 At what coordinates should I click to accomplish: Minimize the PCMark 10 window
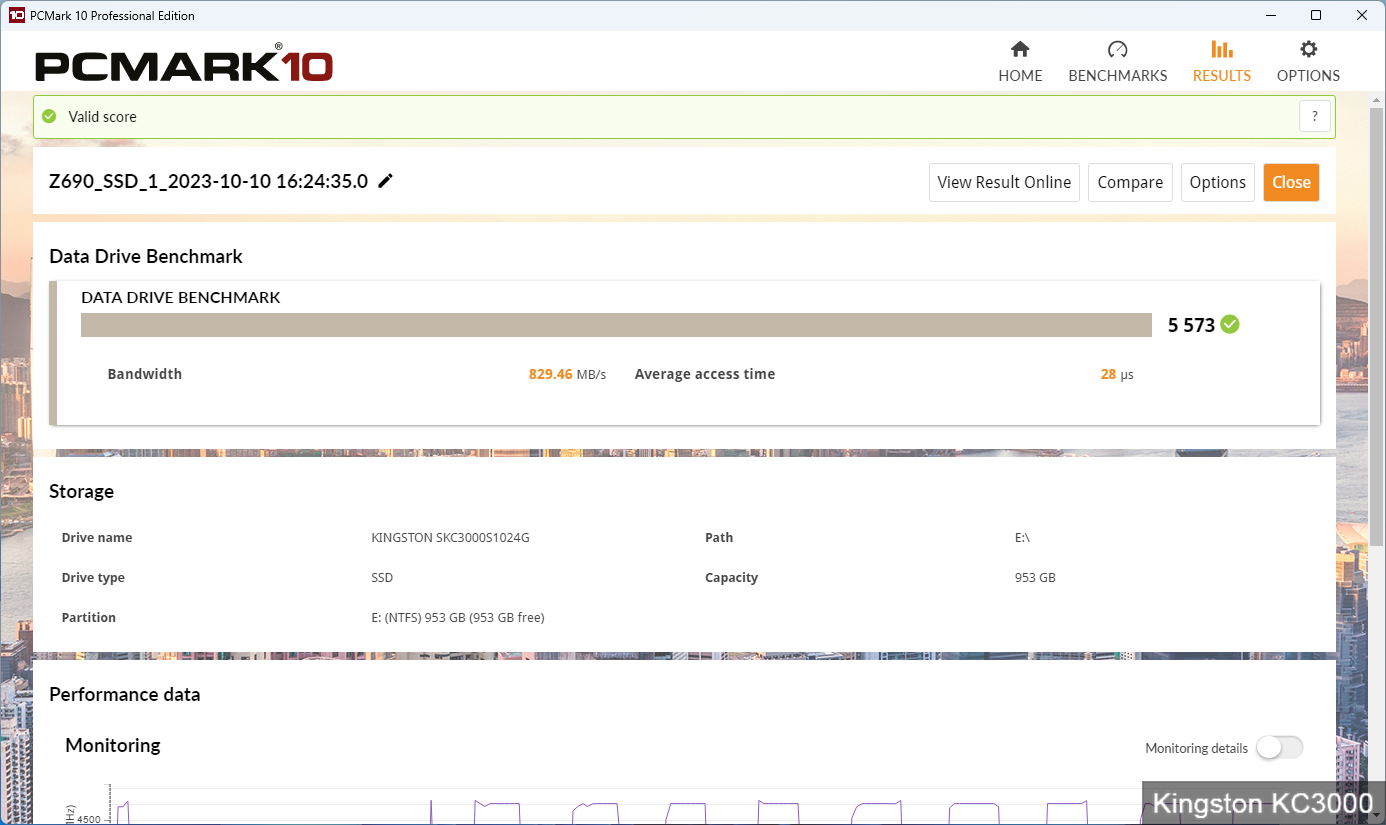[x=1270, y=15]
